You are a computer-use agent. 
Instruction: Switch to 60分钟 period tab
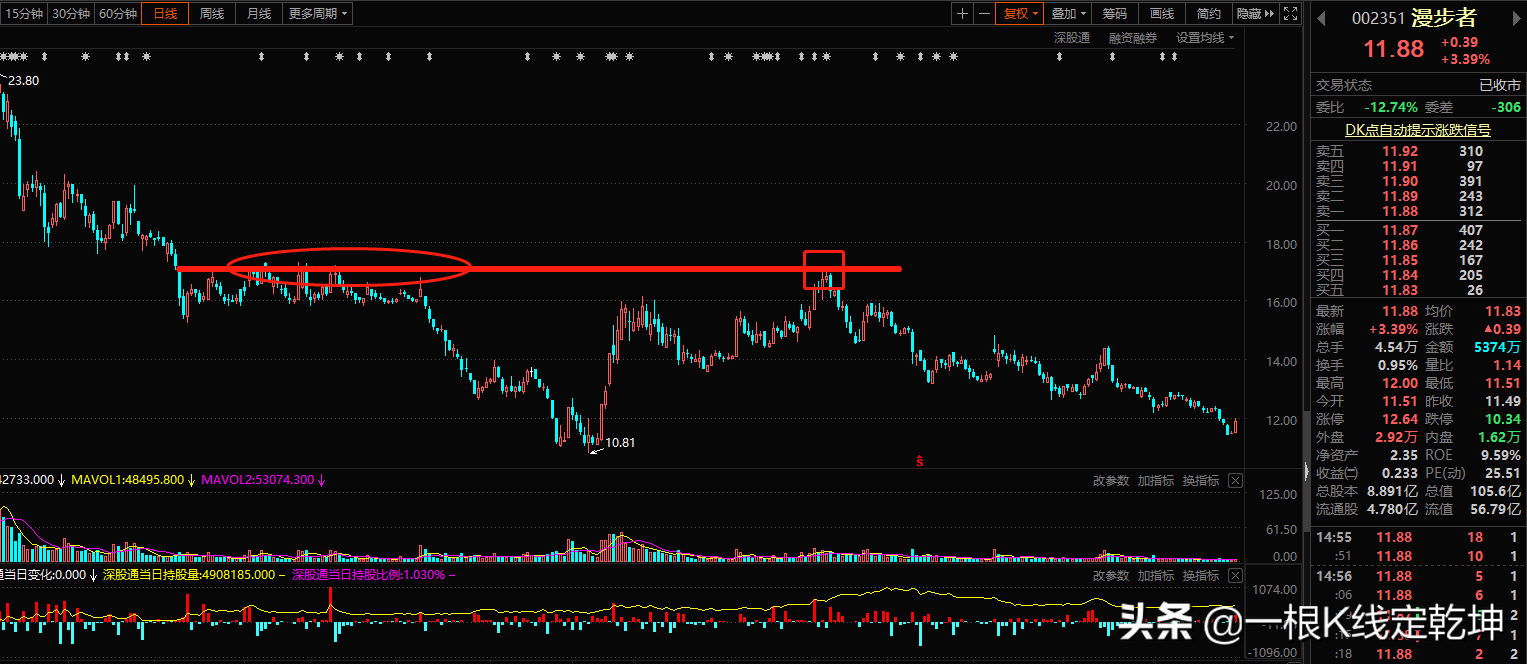pyautogui.click(x=118, y=13)
